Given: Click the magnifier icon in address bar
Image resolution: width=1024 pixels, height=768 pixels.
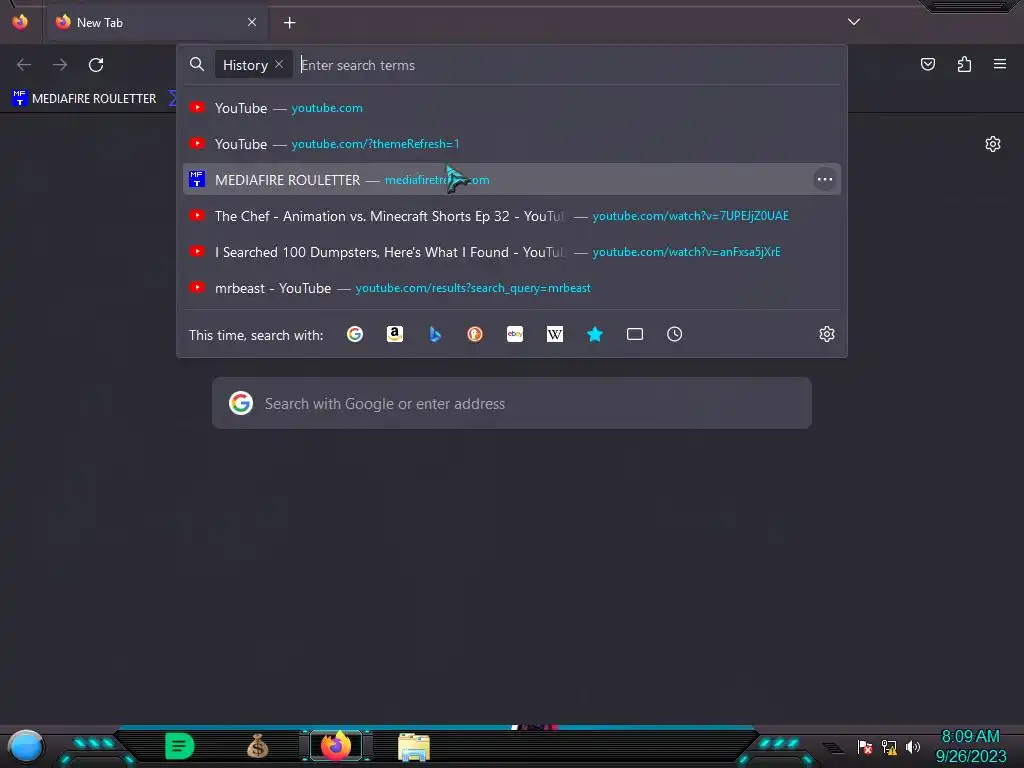Looking at the screenshot, I should coord(197,64).
